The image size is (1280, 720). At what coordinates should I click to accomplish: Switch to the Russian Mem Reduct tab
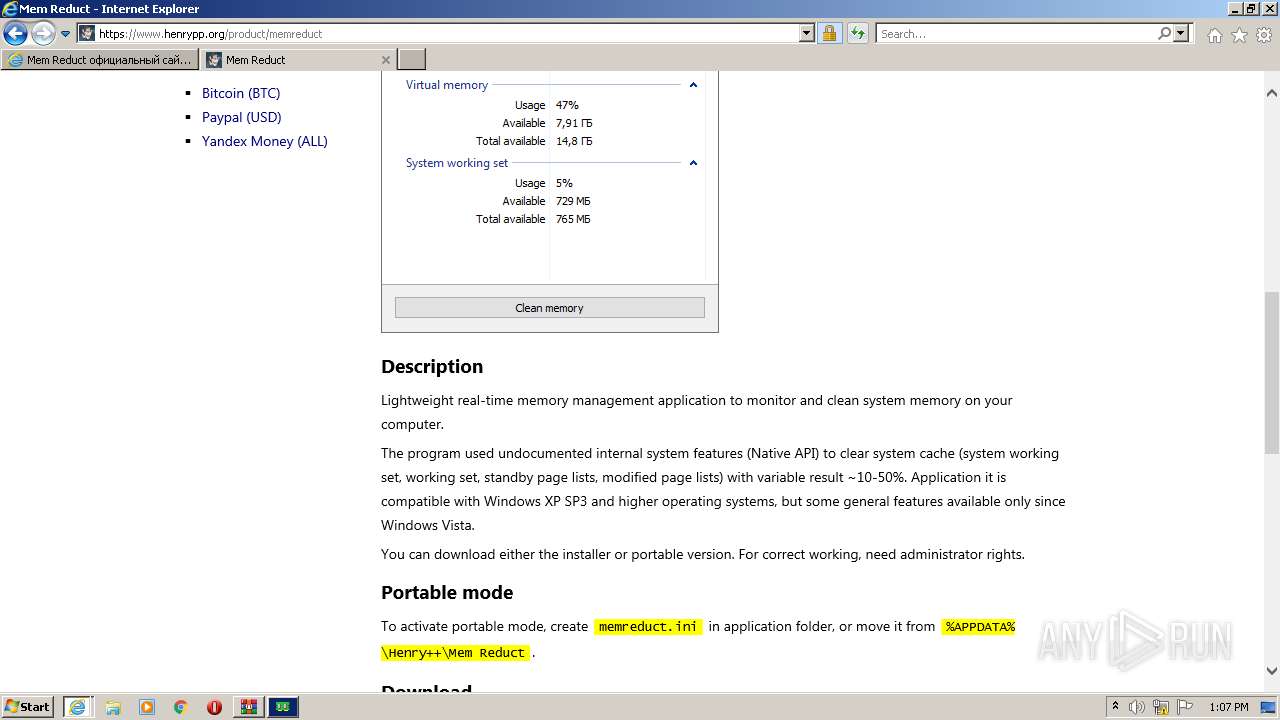100,60
